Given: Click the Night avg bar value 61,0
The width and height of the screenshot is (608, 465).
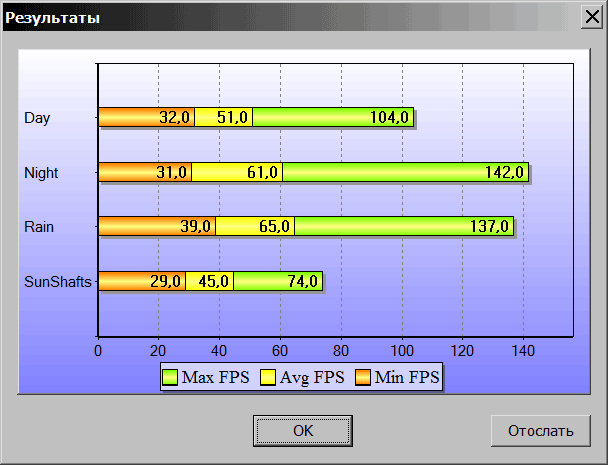Looking at the screenshot, I should tap(262, 173).
